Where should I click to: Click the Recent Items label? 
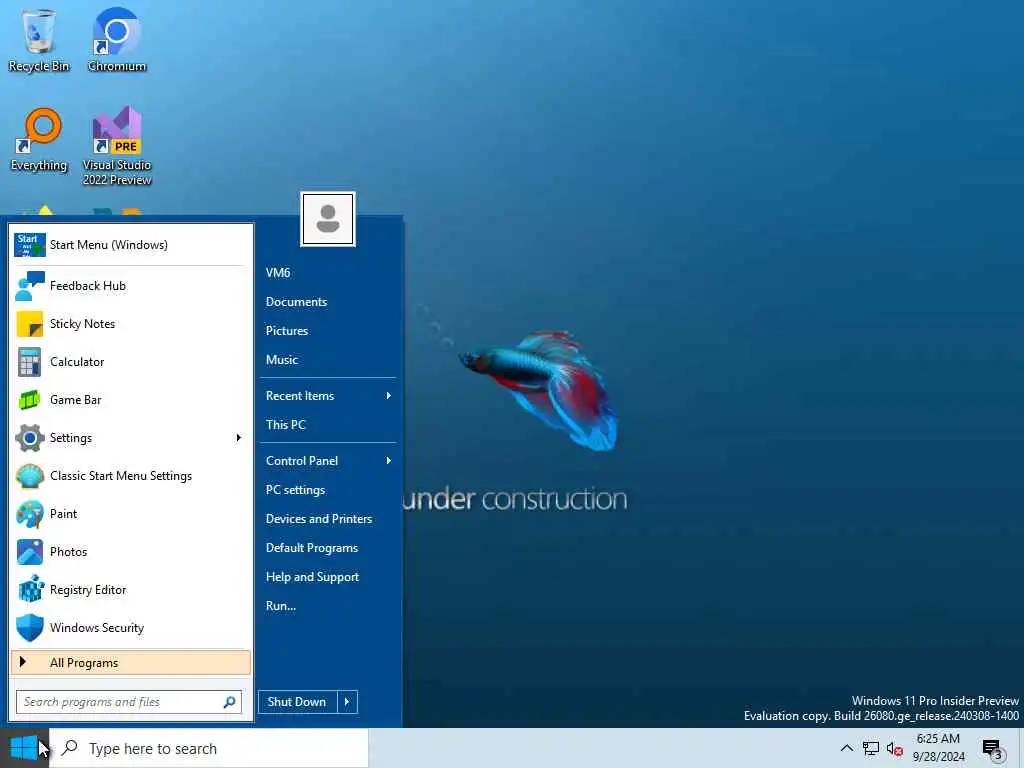coord(300,396)
